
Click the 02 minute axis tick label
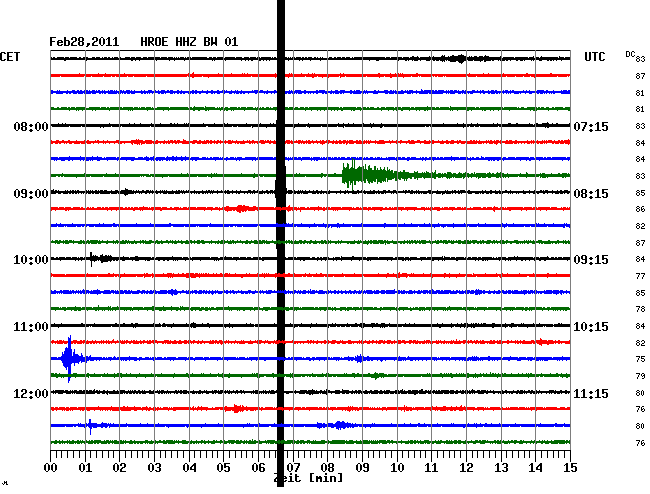pyautogui.click(x=119, y=468)
